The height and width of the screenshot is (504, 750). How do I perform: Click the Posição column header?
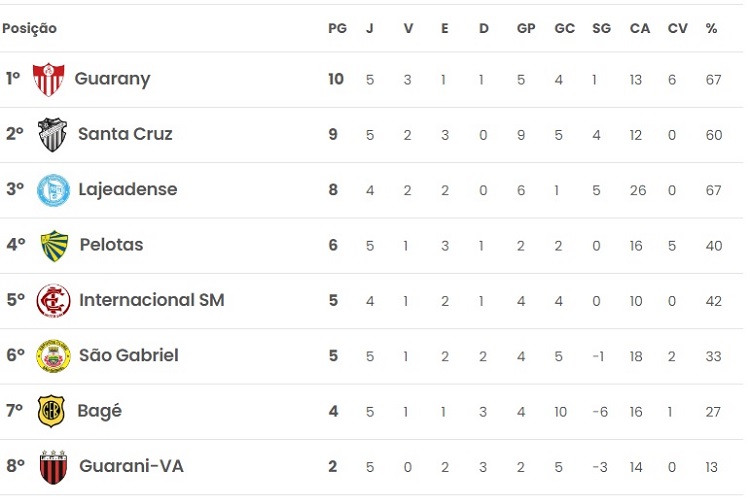point(29,28)
